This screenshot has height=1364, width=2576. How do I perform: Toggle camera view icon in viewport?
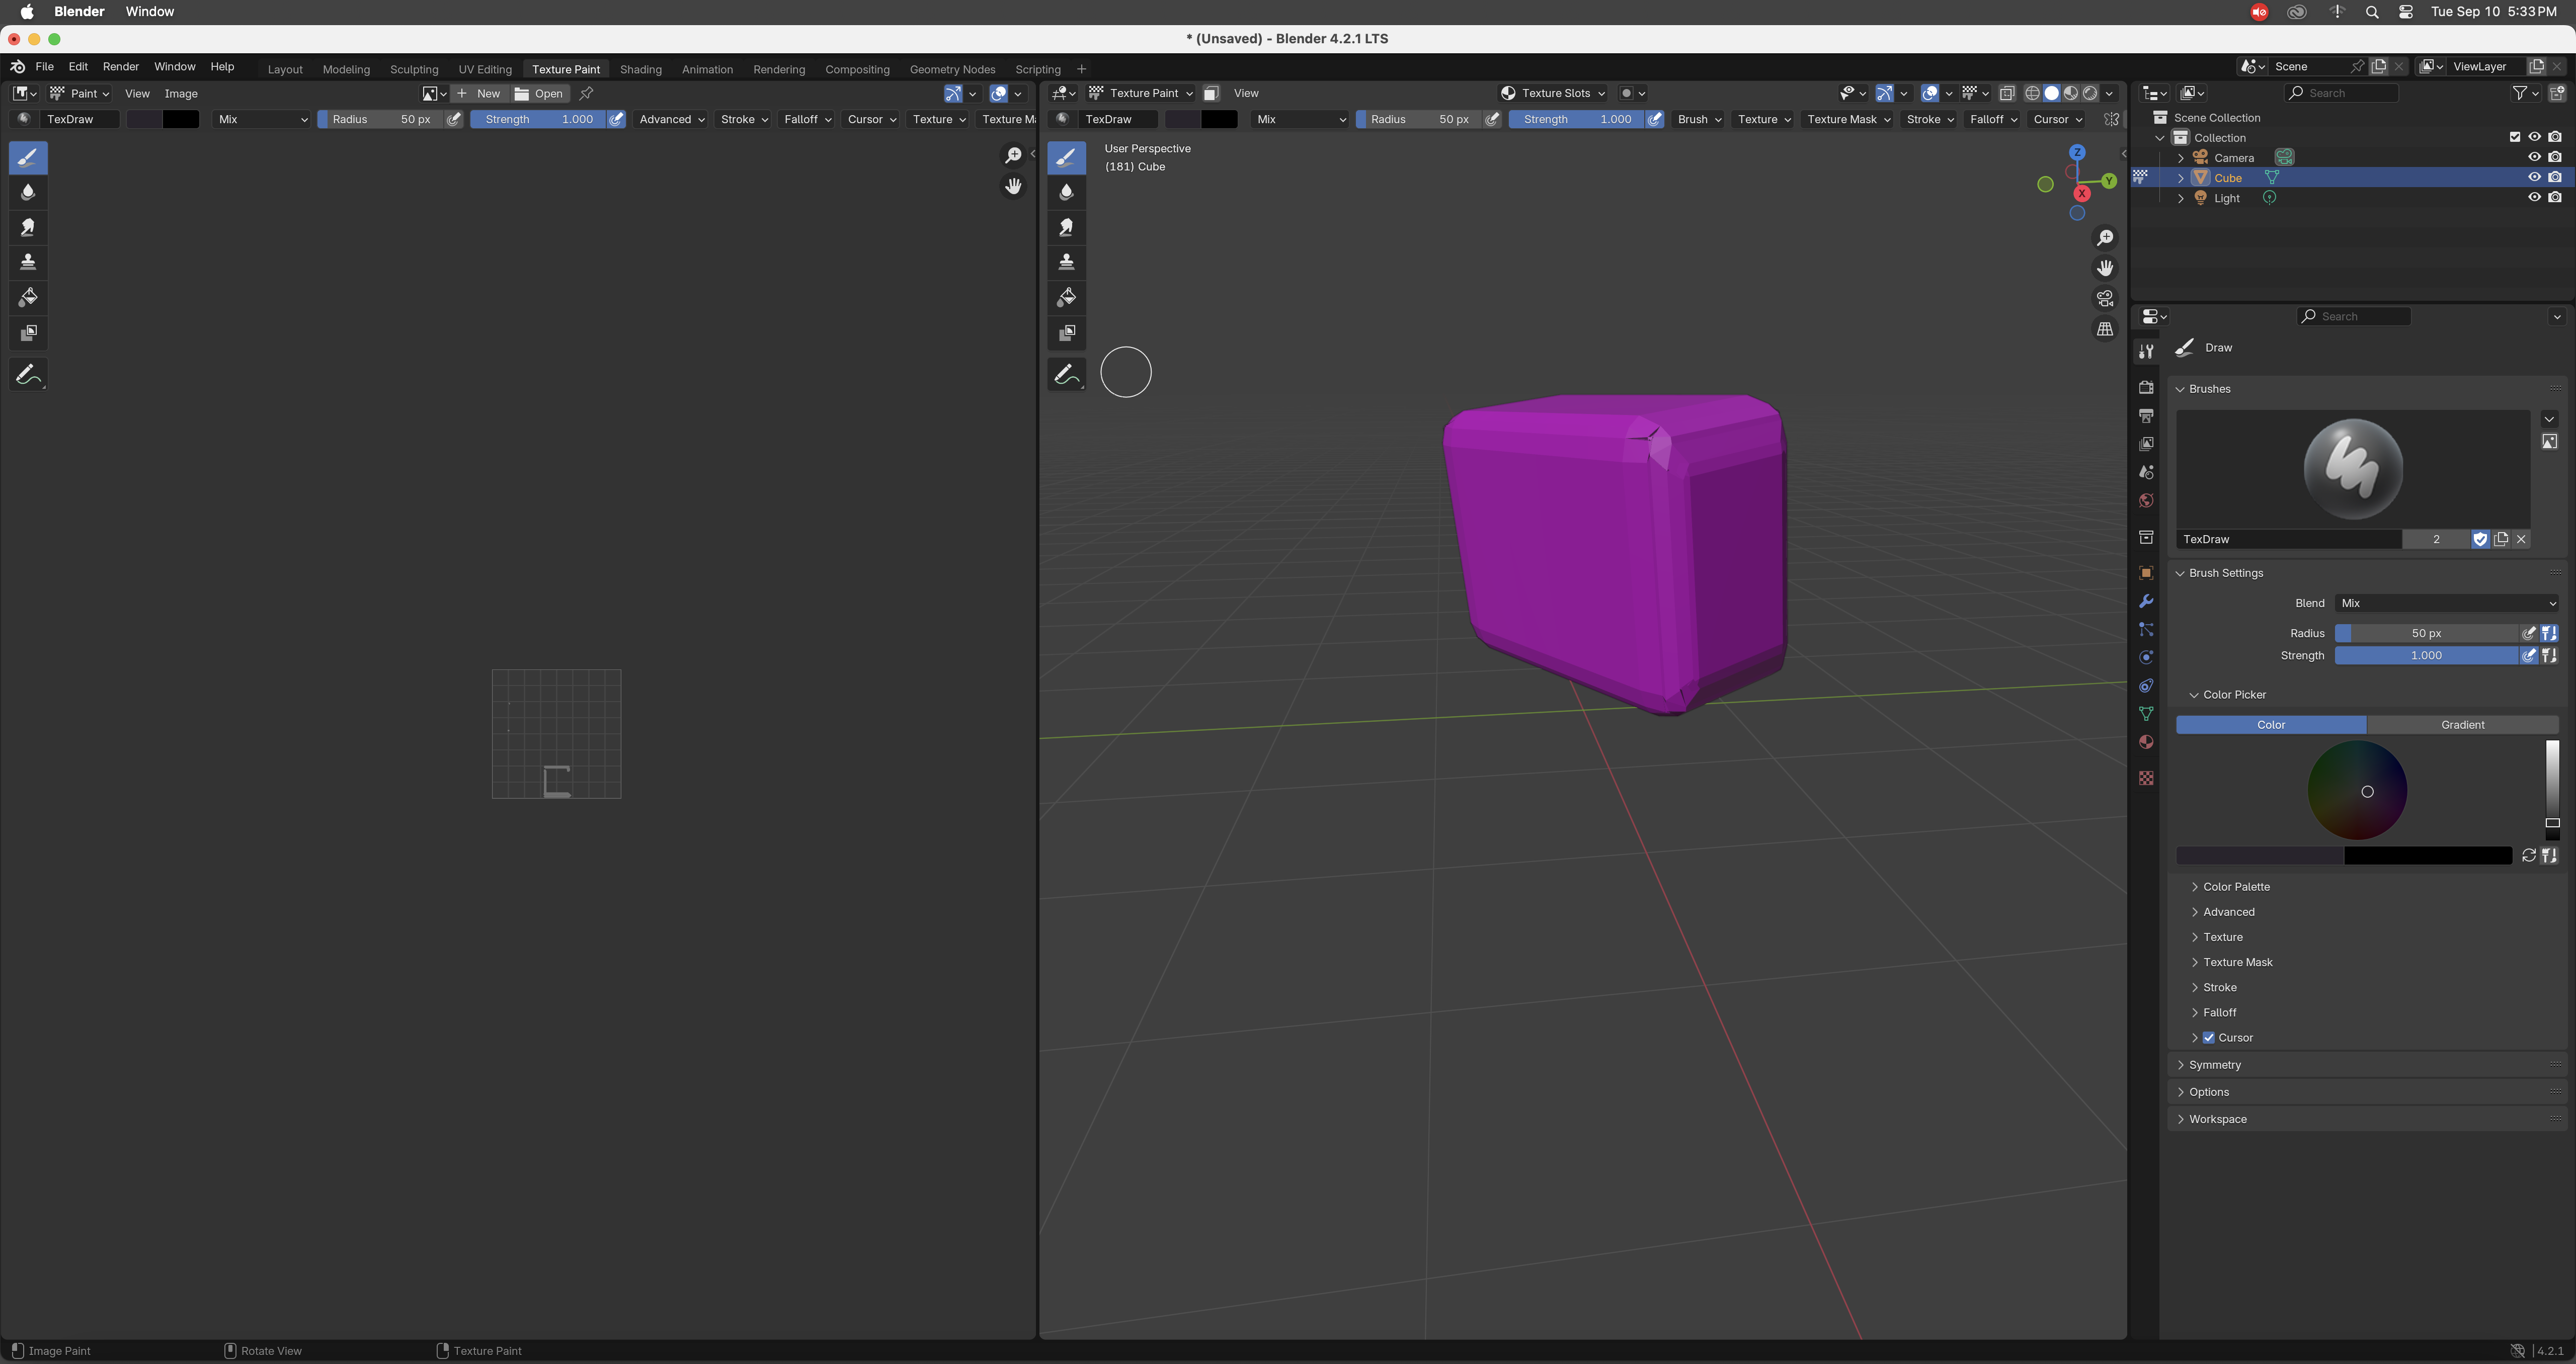click(x=2105, y=298)
